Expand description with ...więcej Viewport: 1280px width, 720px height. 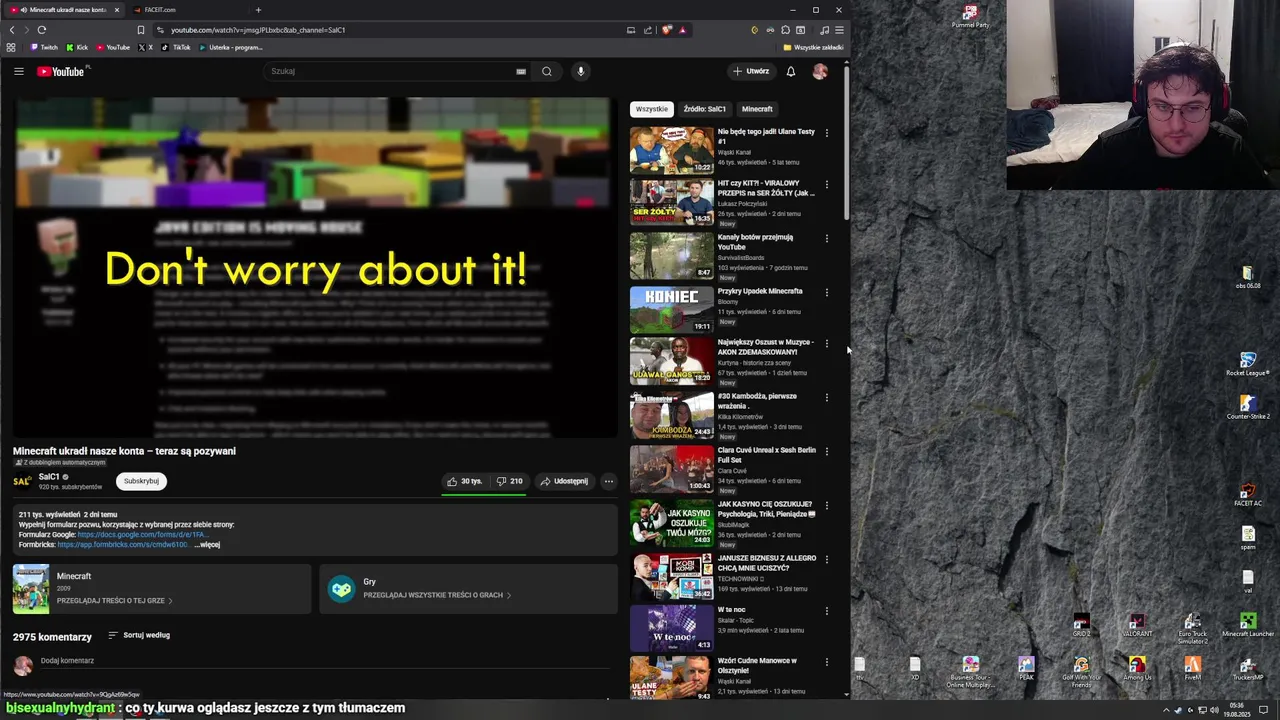pos(207,545)
